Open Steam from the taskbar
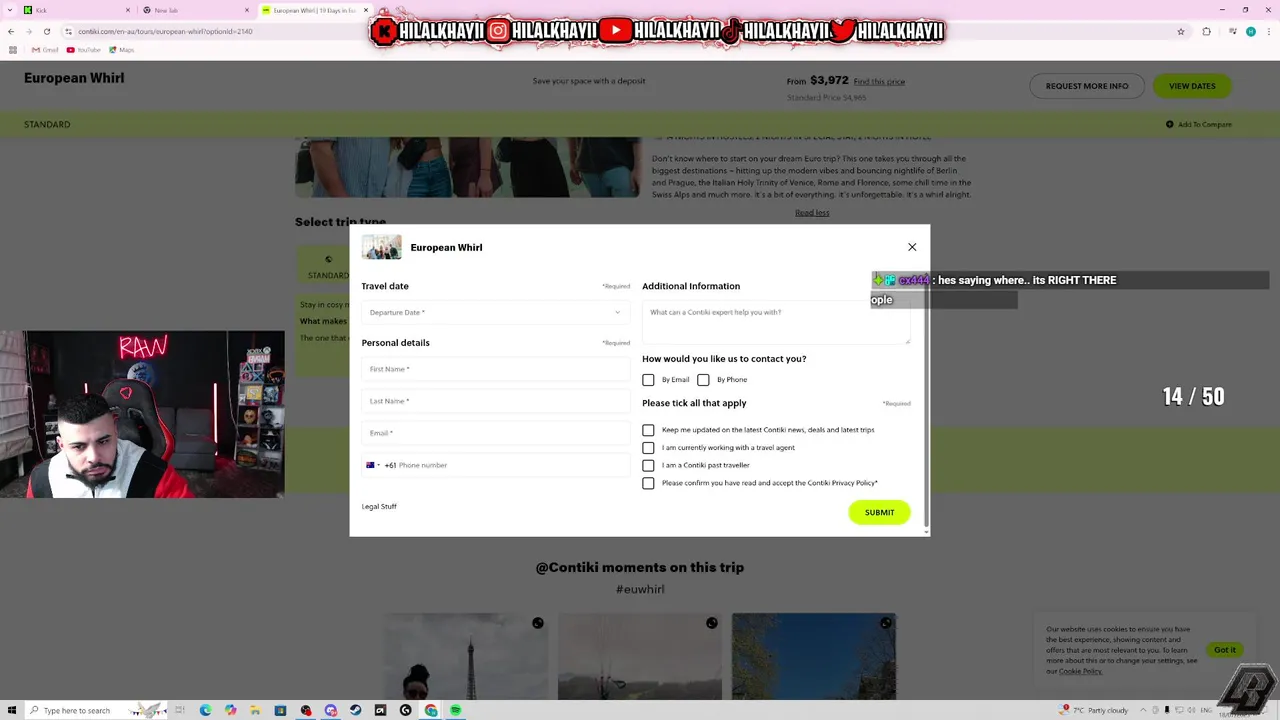 click(355, 710)
